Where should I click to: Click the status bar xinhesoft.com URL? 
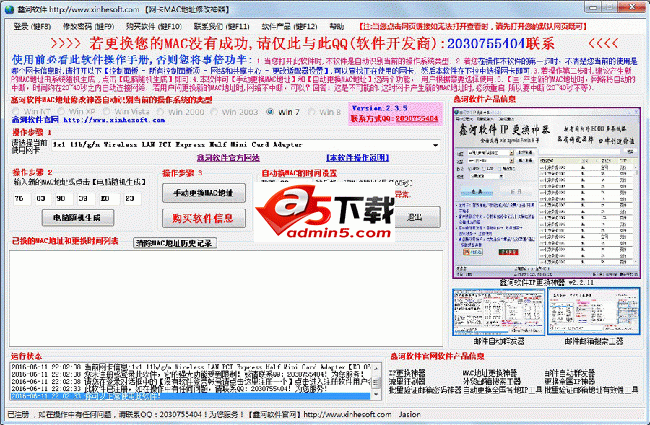pos(347,414)
